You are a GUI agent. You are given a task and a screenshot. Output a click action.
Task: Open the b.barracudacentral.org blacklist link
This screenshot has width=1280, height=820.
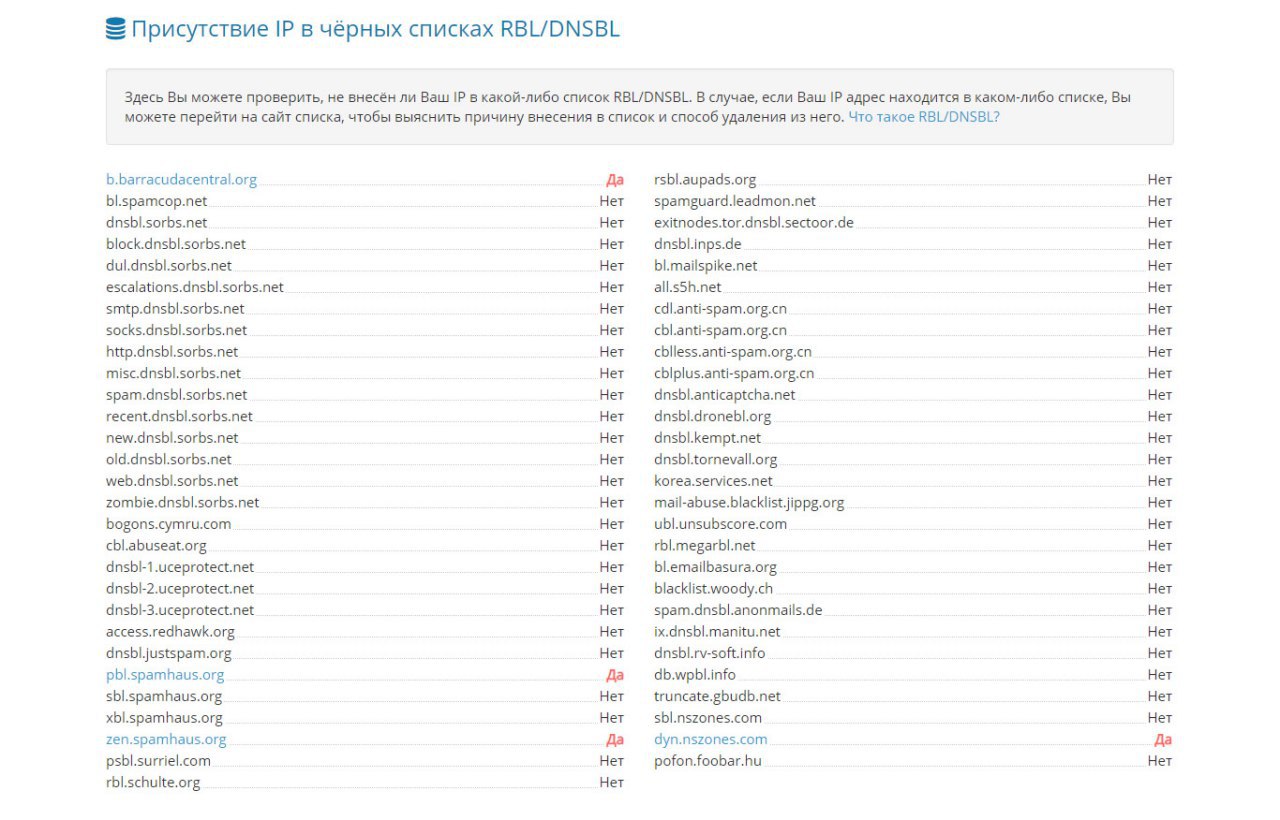pos(181,179)
